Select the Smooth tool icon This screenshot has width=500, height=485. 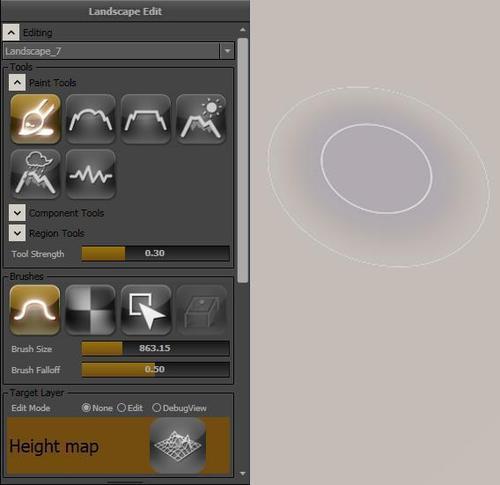(x=91, y=119)
